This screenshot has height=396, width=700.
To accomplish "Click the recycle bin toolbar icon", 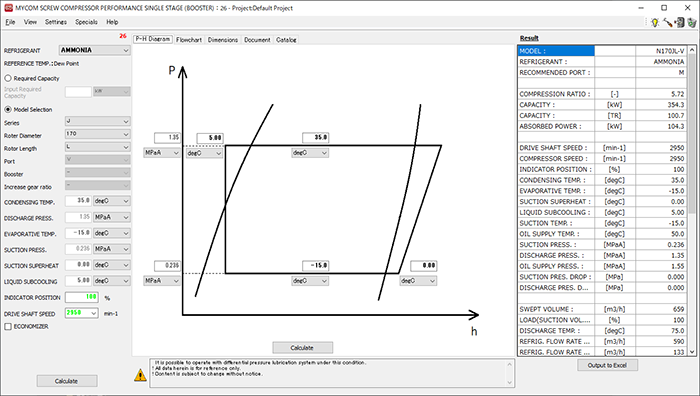I will (x=692, y=22).
